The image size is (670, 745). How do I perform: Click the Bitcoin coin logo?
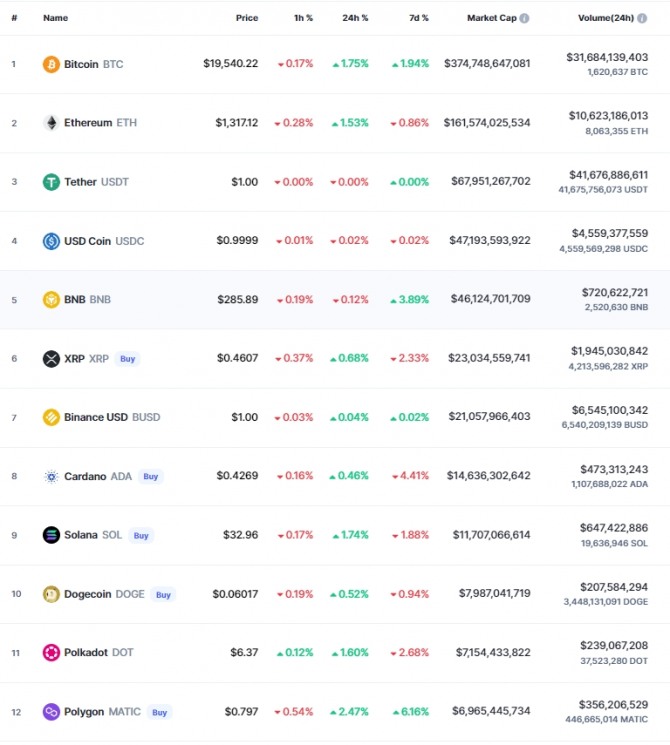point(51,64)
